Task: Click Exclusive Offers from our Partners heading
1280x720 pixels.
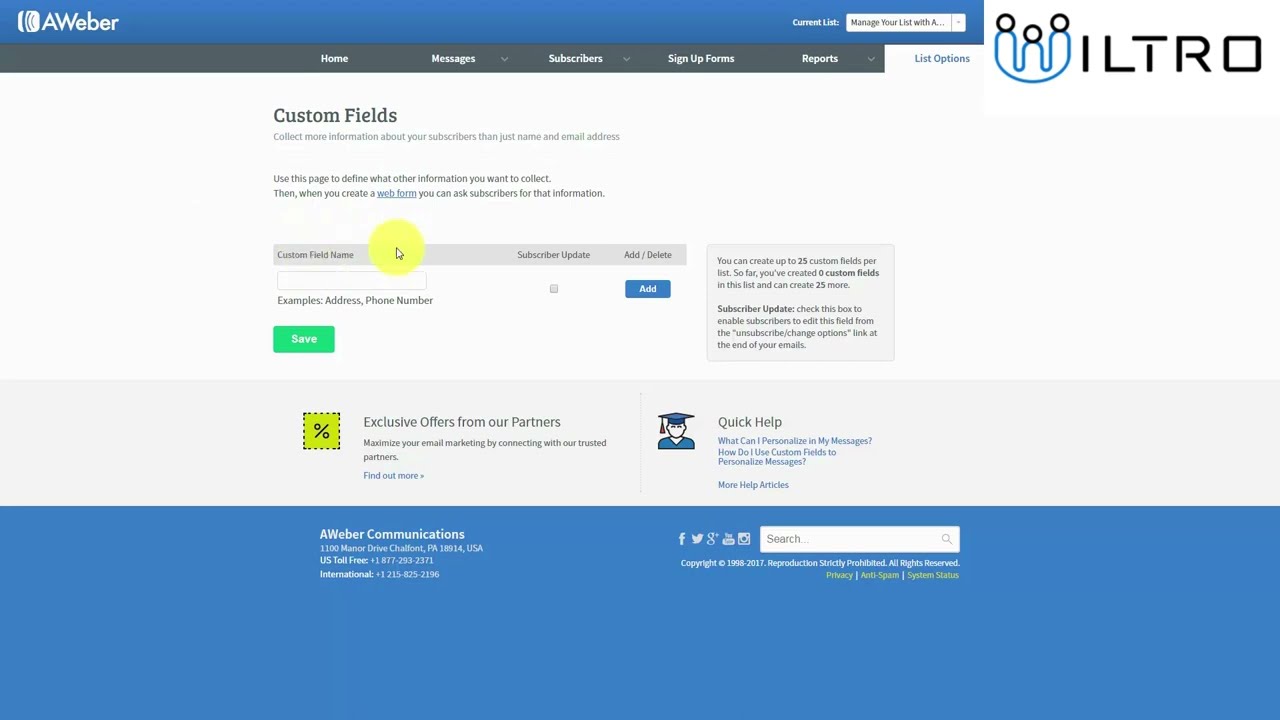Action: [x=462, y=422]
